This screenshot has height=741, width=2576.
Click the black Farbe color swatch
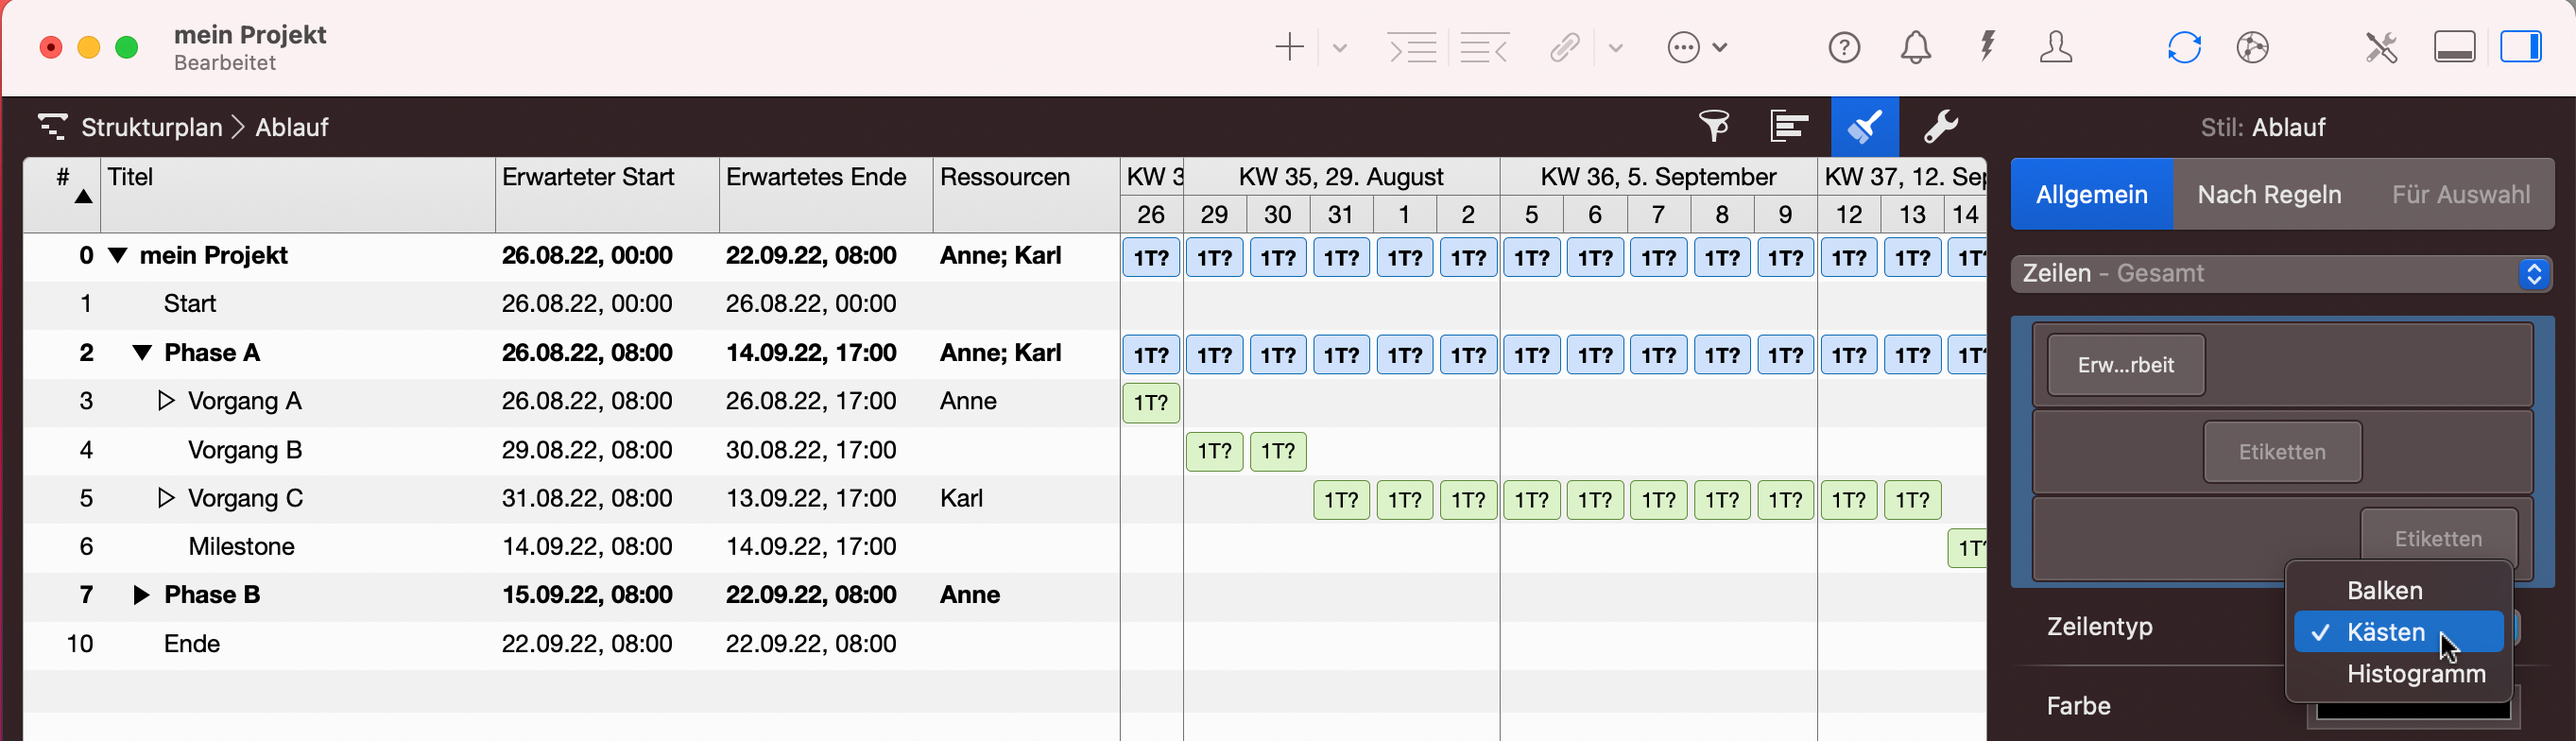tap(2412, 710)
